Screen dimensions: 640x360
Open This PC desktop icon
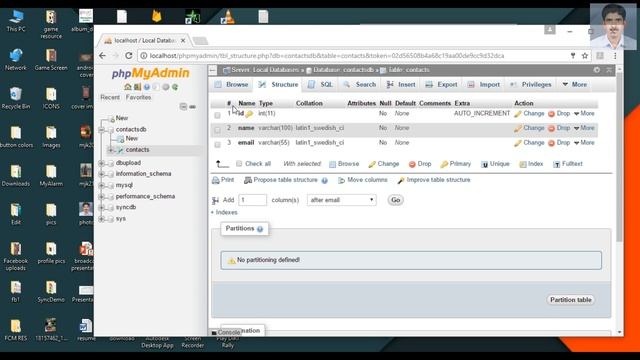[x=16, y=21]
